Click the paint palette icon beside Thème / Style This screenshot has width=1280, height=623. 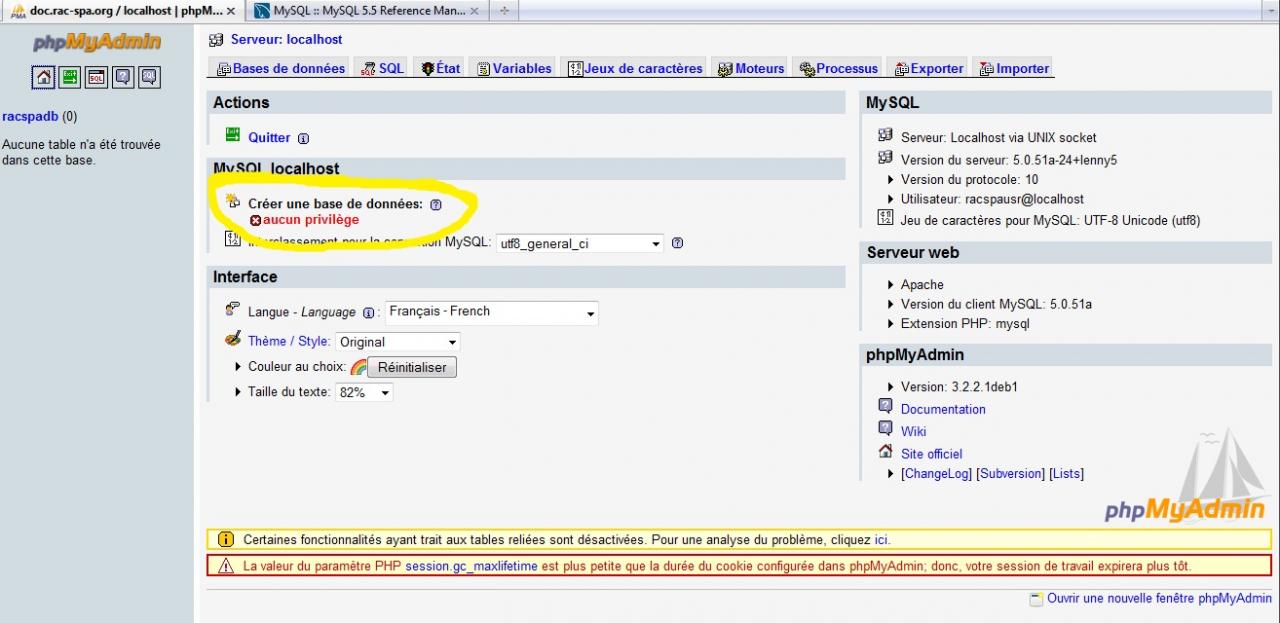(x=233, y=339)
